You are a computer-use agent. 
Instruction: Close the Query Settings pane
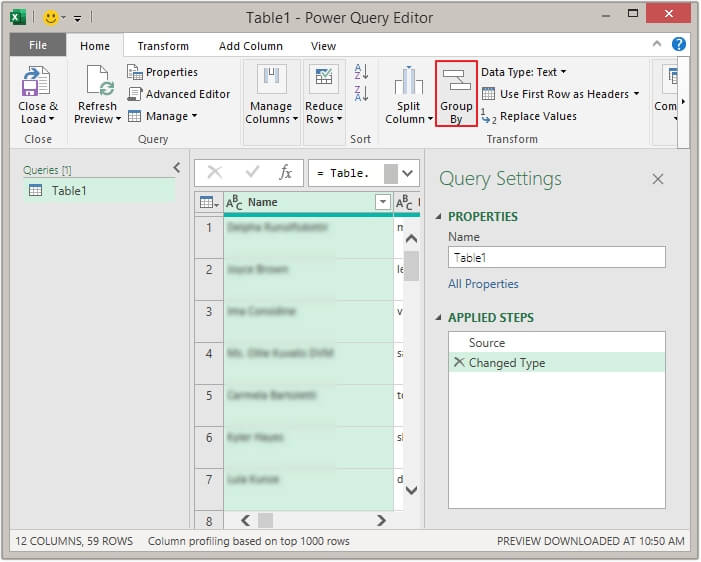[658, 179]
